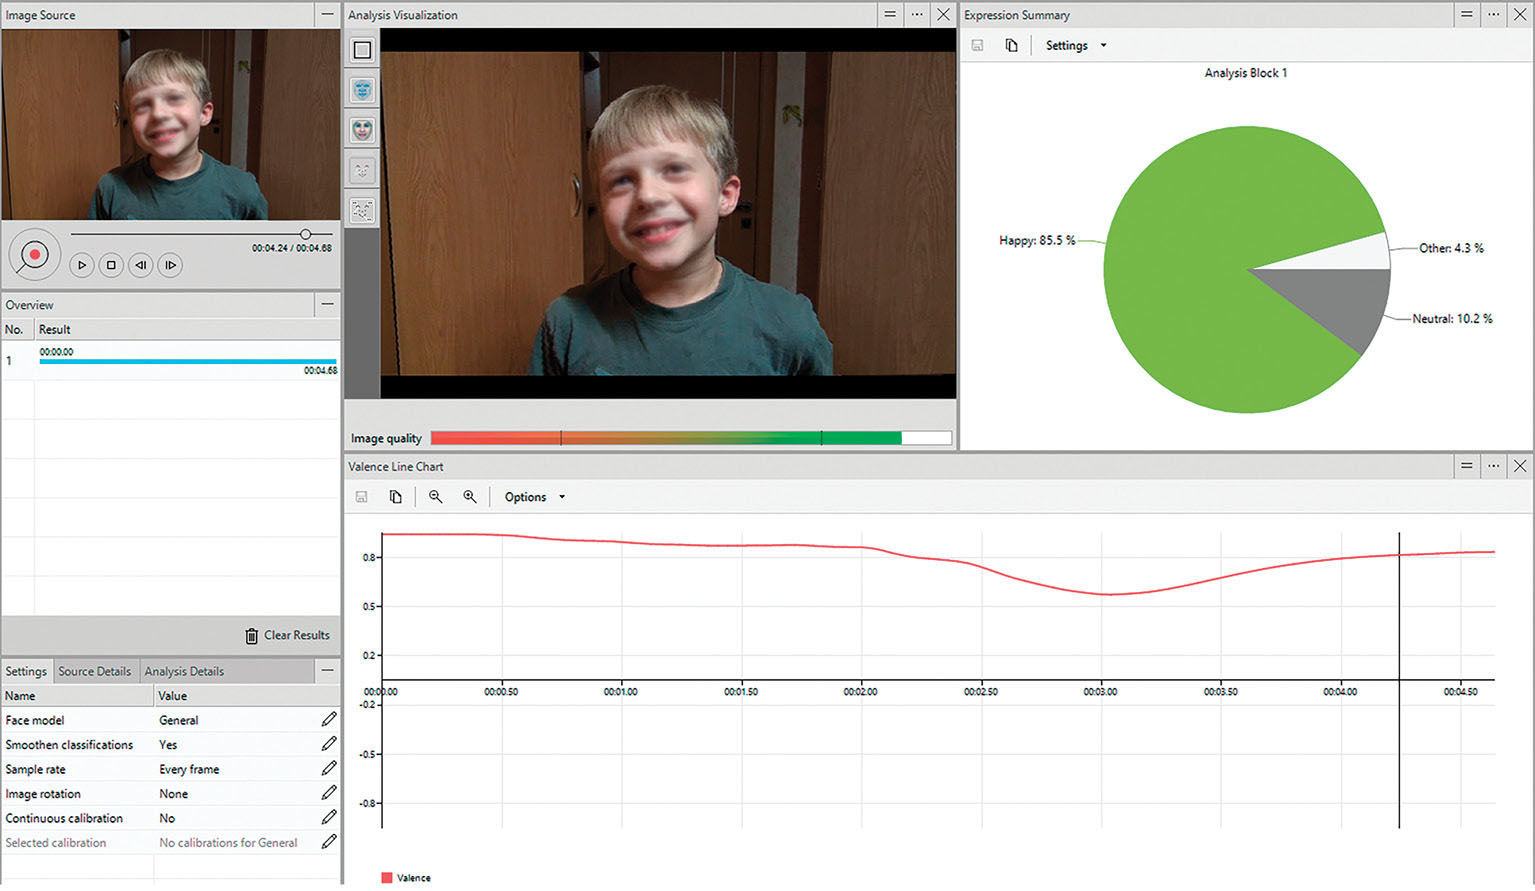Click the red record button

click(x=34, y=255)
